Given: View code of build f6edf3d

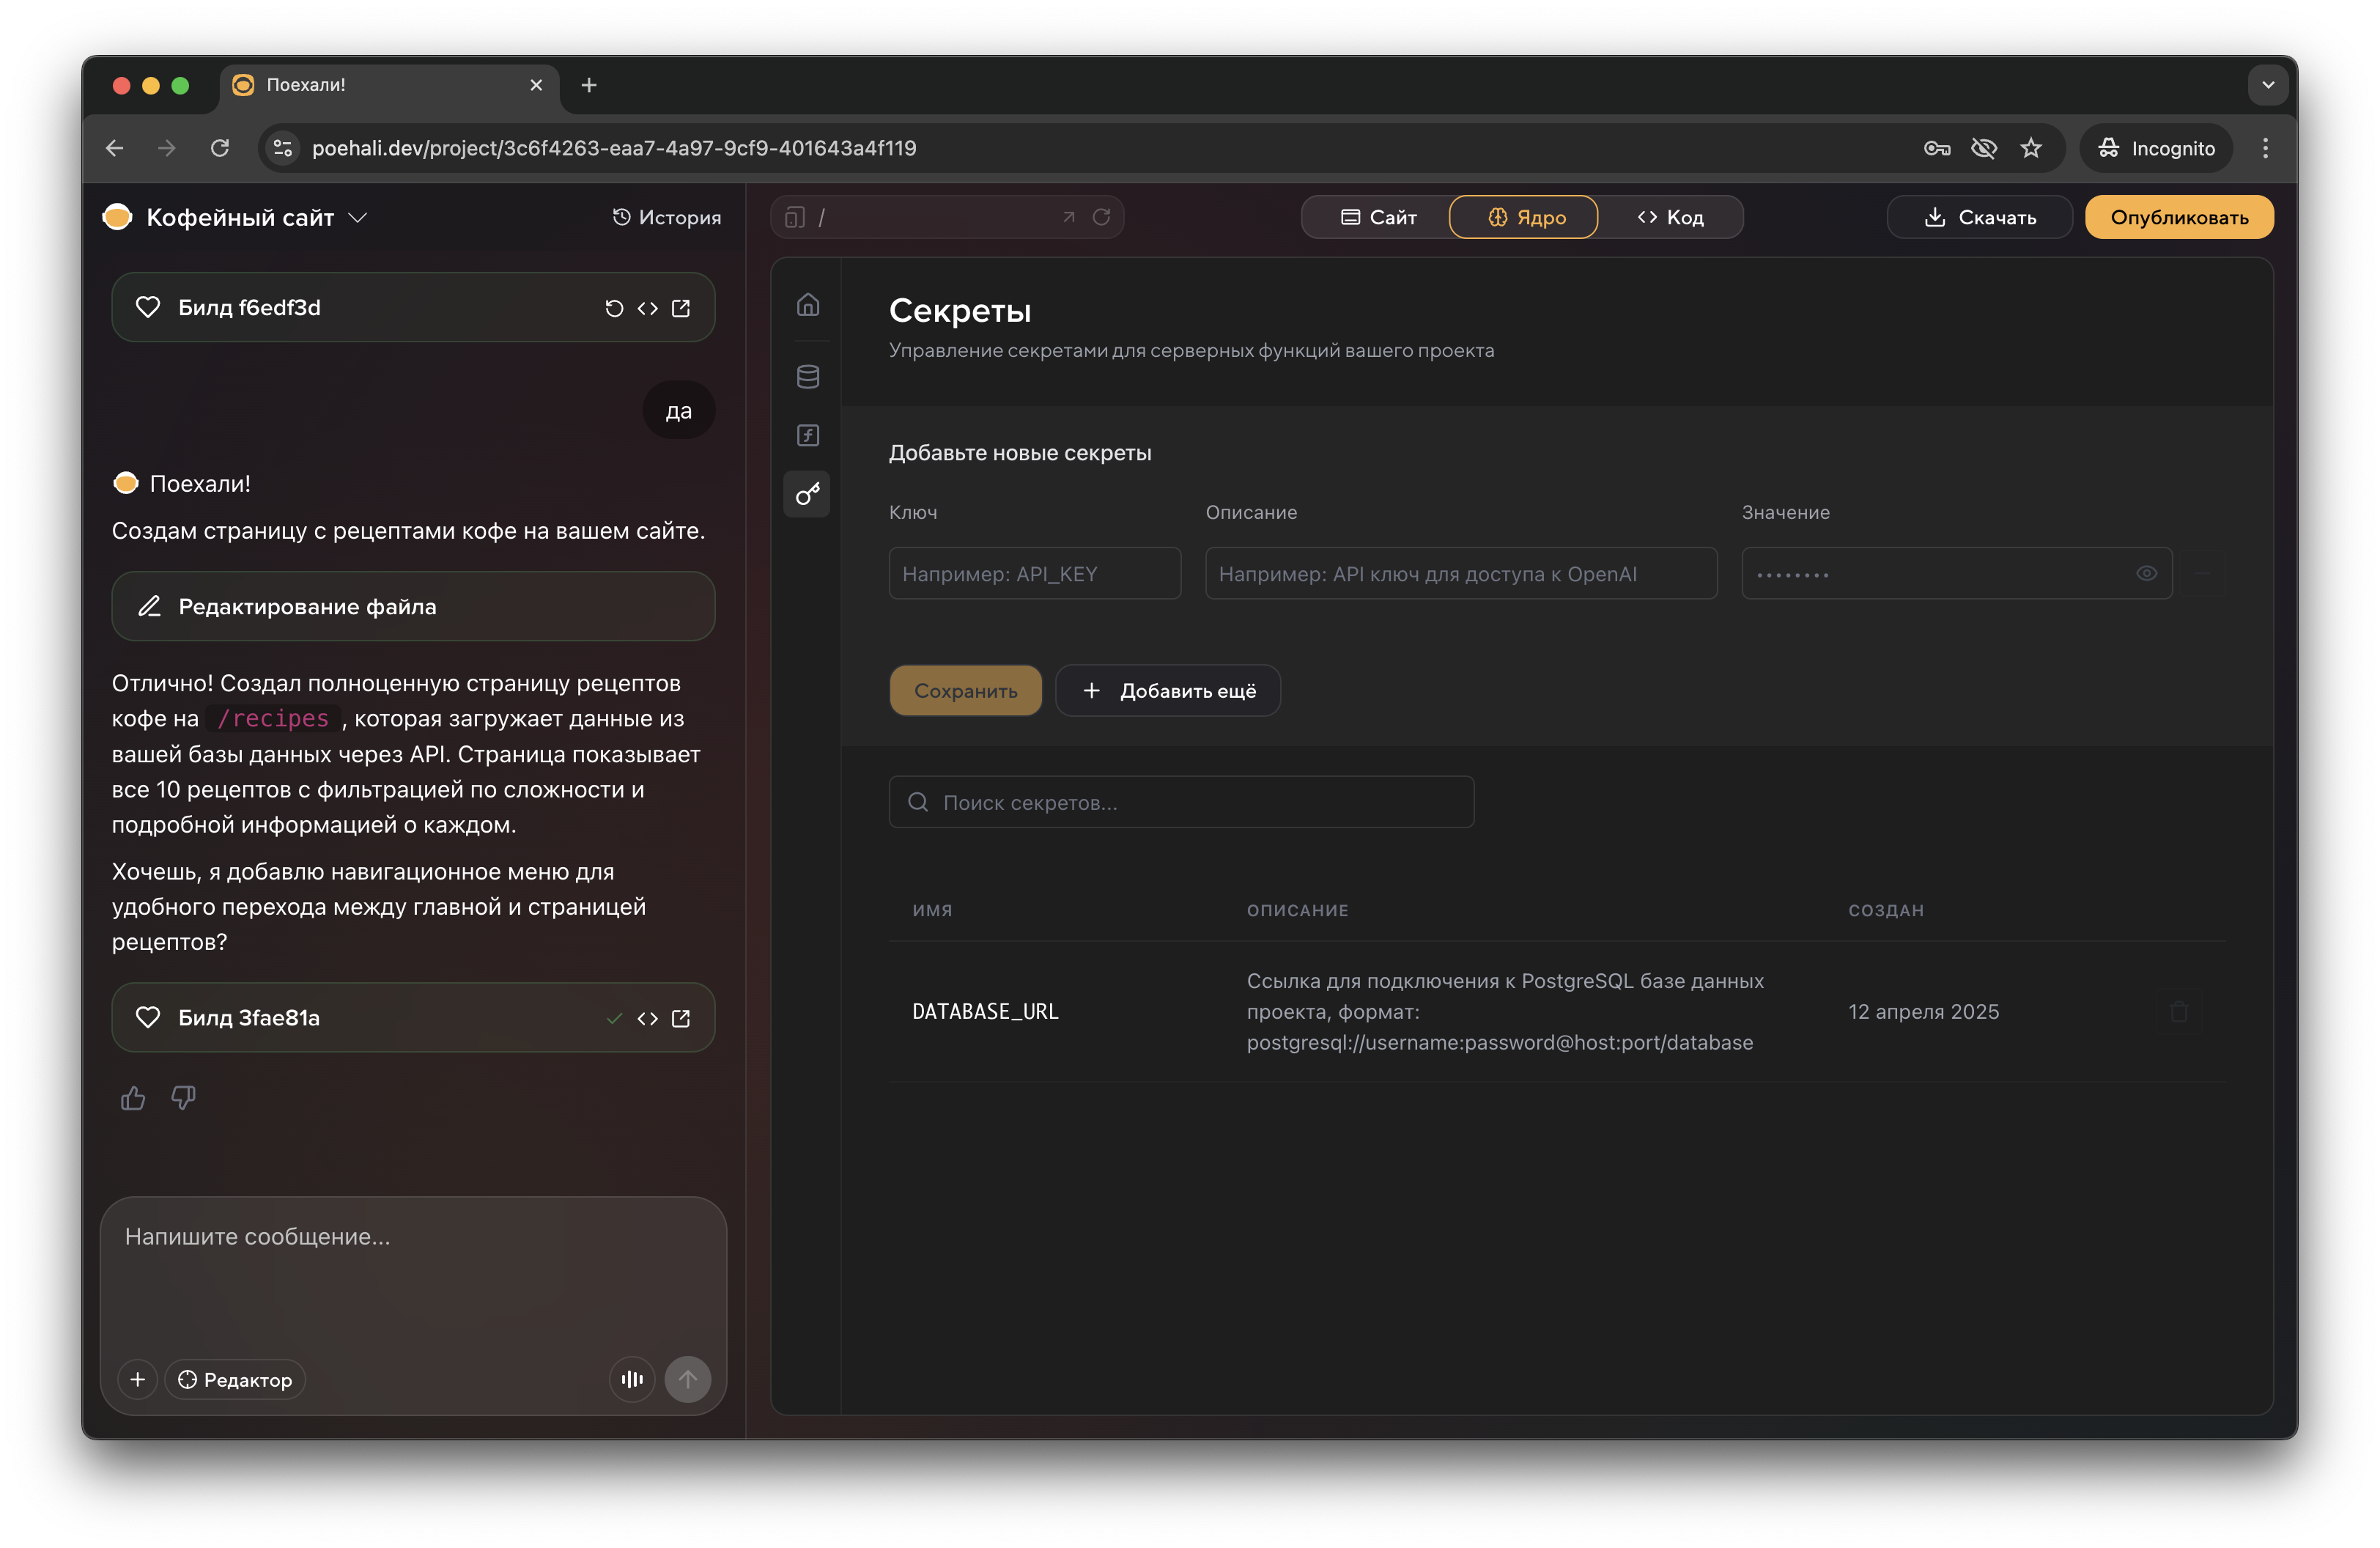Looking at the screenshot, I should (x=647, y=308).
